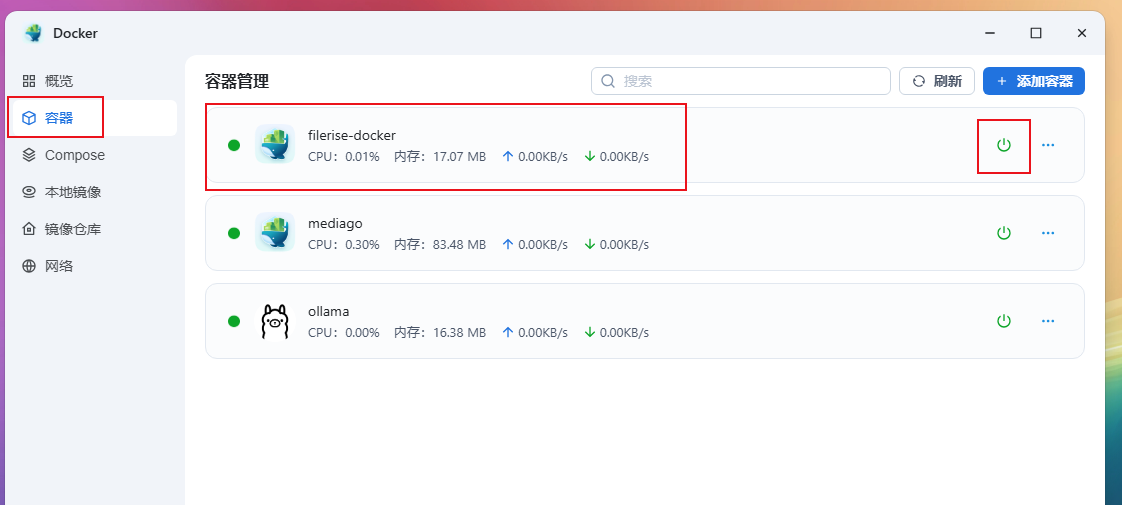Click the 刷新 refresh button

(x=937, y=81)
